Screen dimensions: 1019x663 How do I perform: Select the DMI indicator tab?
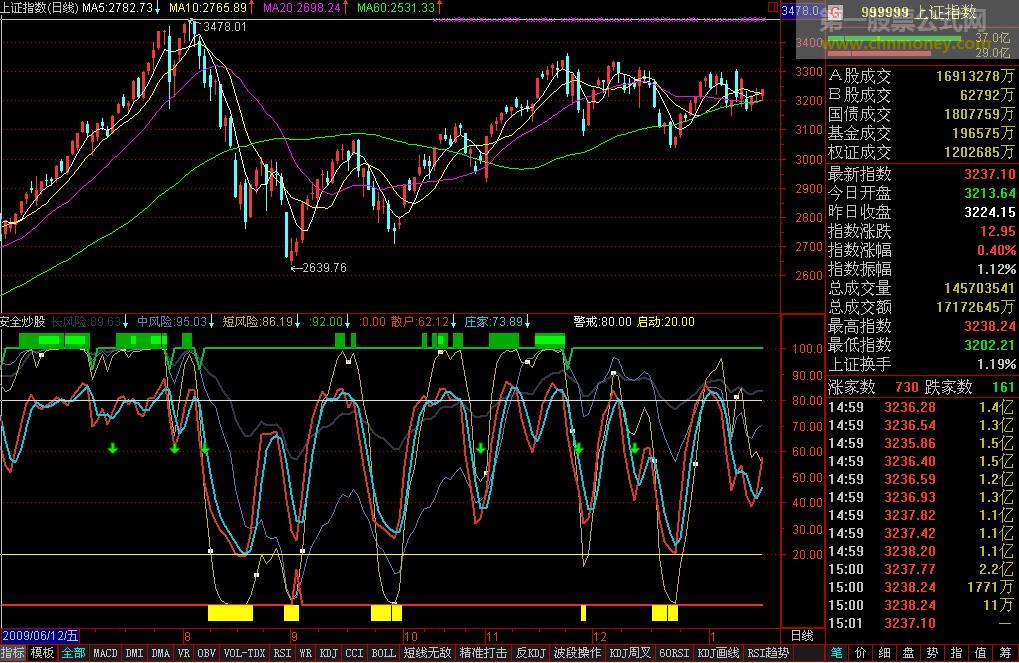click(135, 653)
